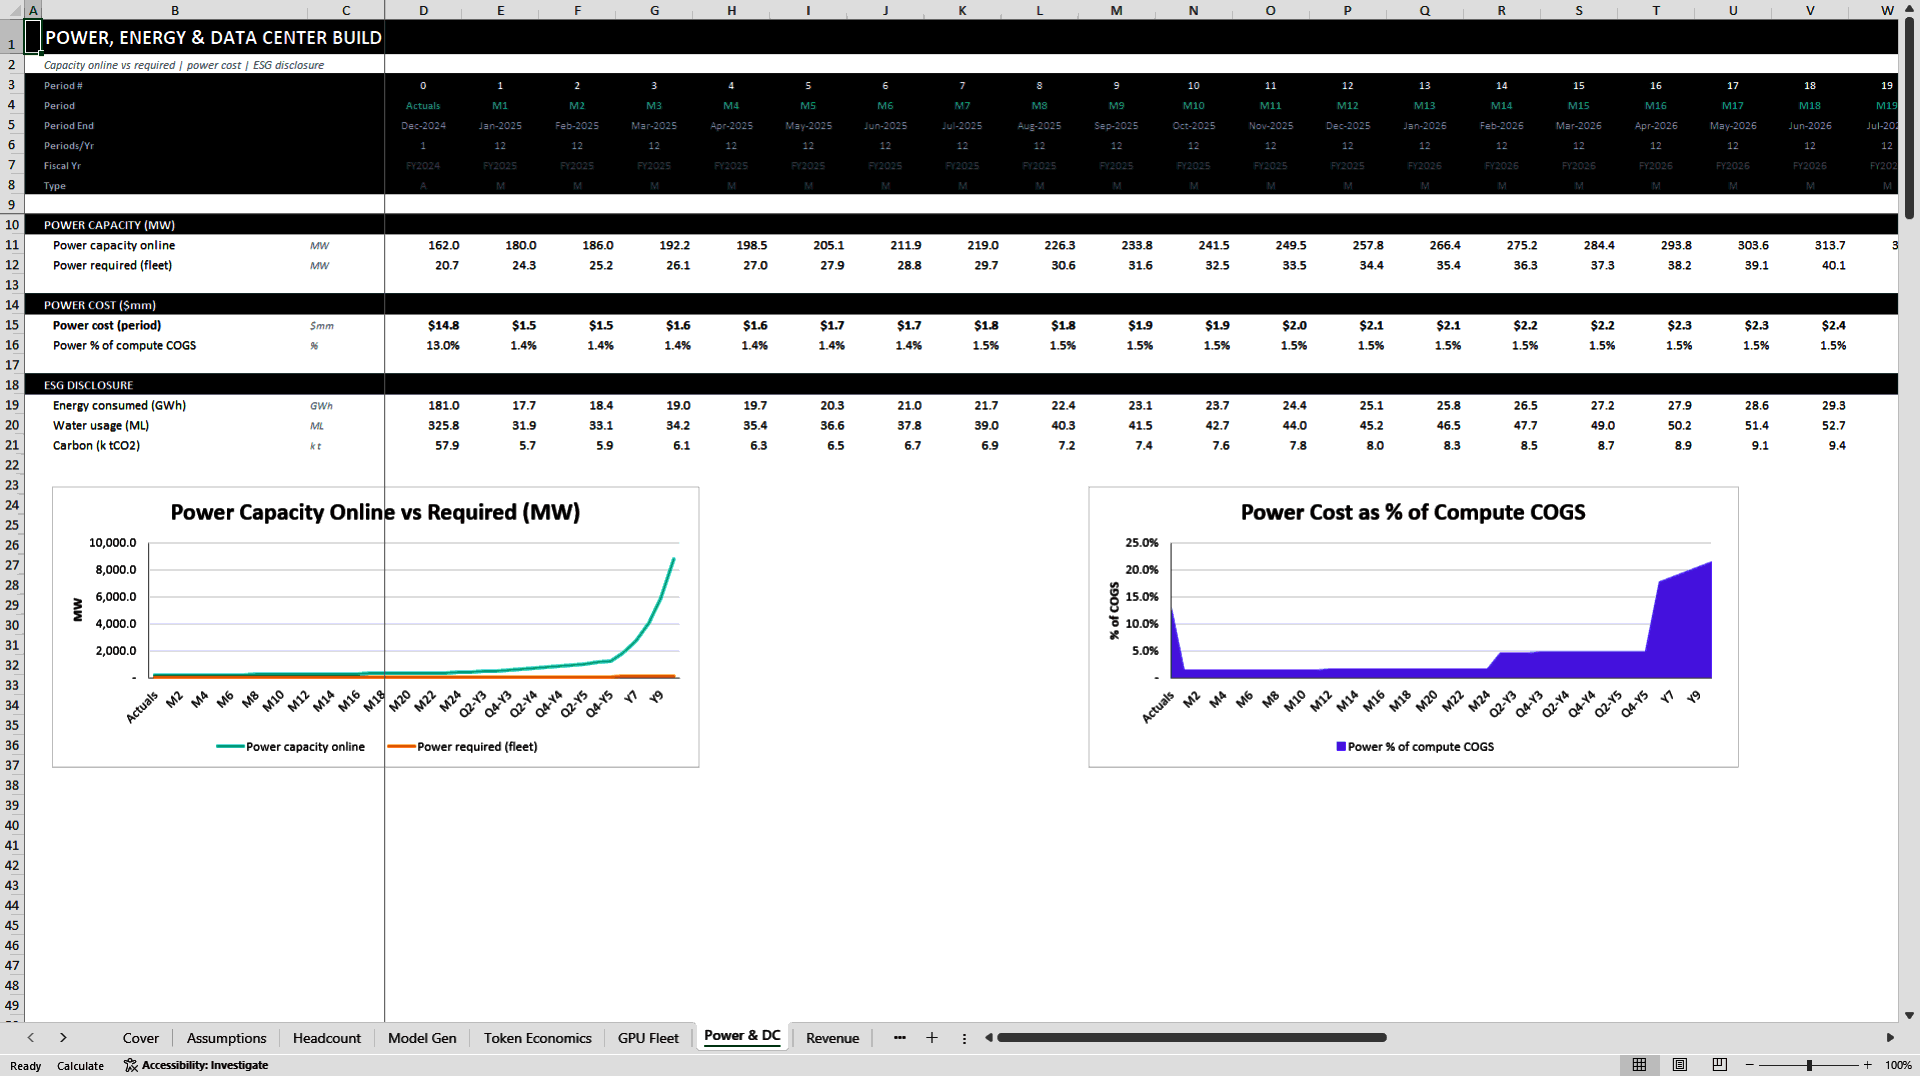Click vertical scrollbar up arrow

(x=1909, y=10)
